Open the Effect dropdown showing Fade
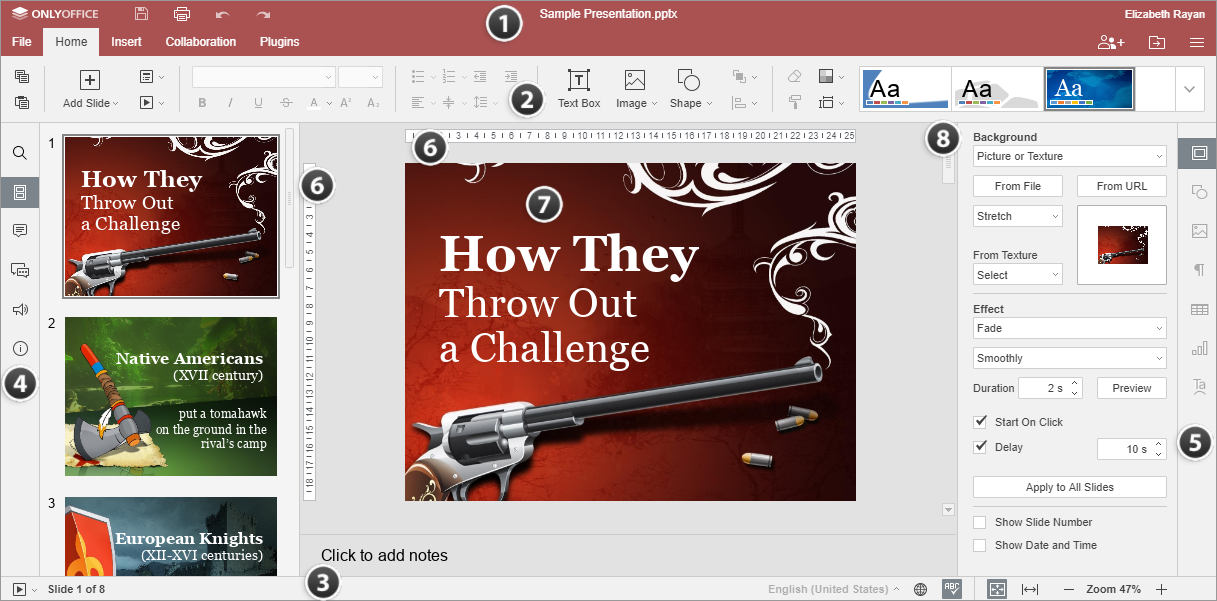1217x601 pixels. pyautogui.click(x=1069, y=328)
